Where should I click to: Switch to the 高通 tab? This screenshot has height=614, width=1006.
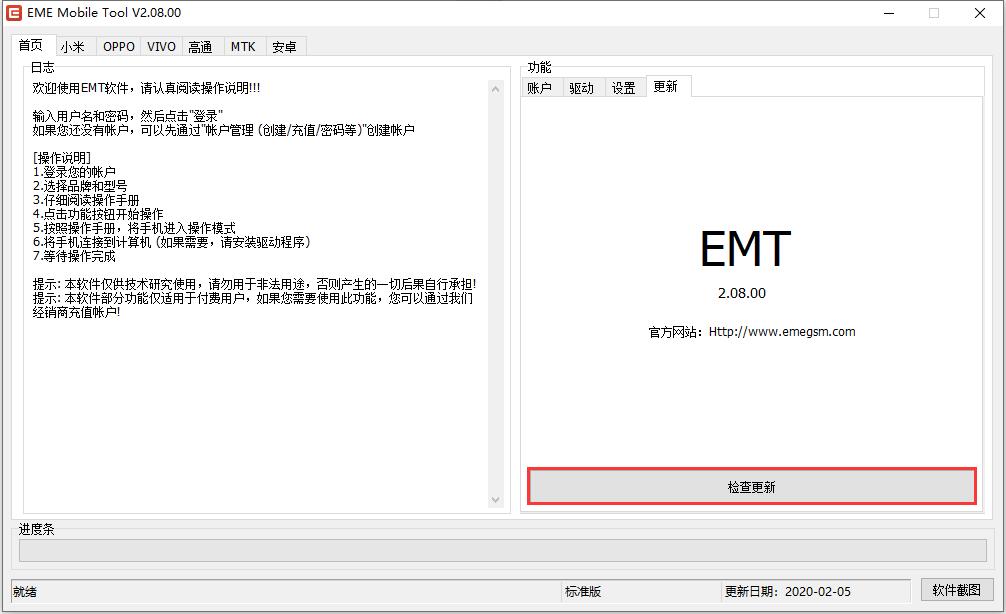point(200,46)
